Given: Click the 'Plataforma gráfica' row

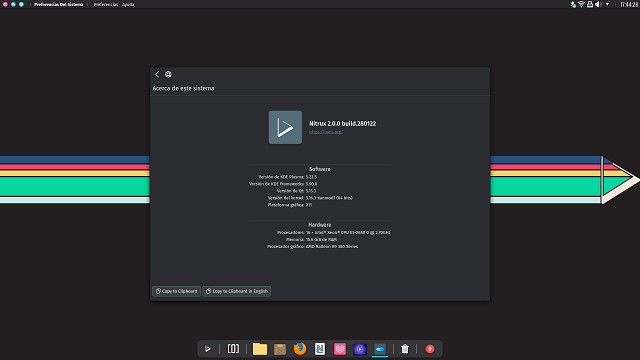Looking at the screenshot, I should tap(290, 205).
